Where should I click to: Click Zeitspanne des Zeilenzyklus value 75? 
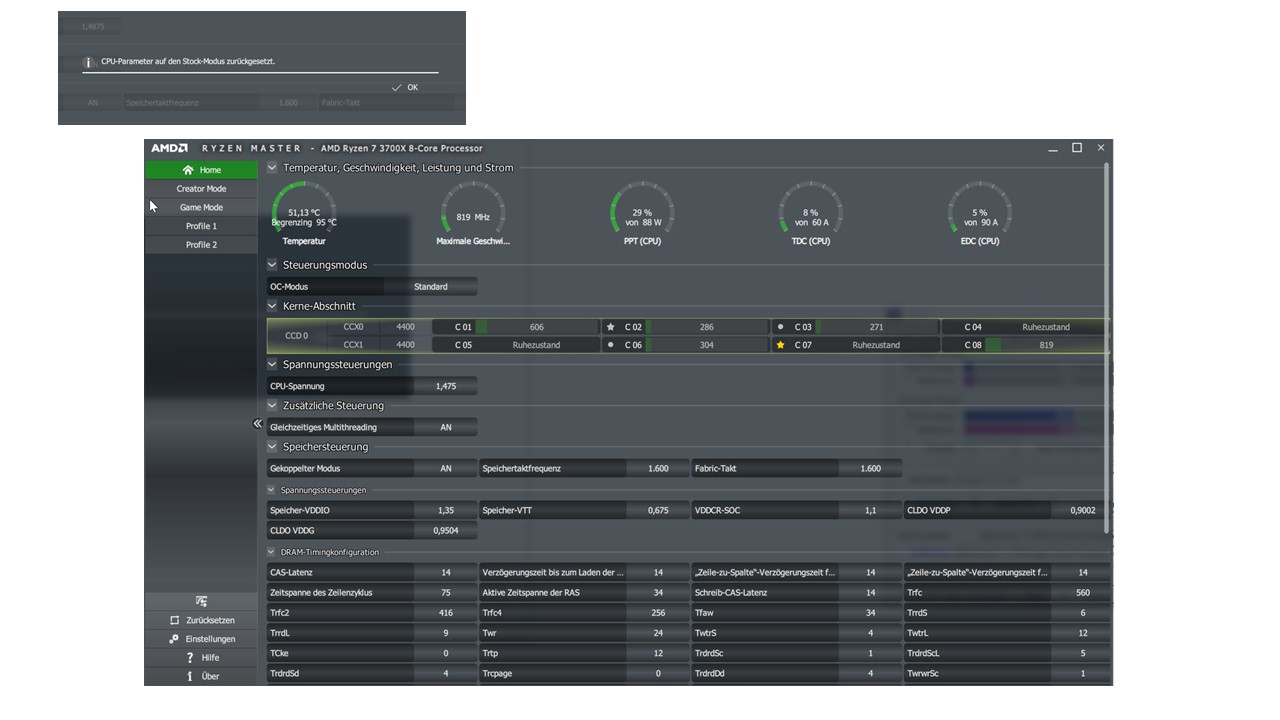pyautogui.click(x=446, y=593)
